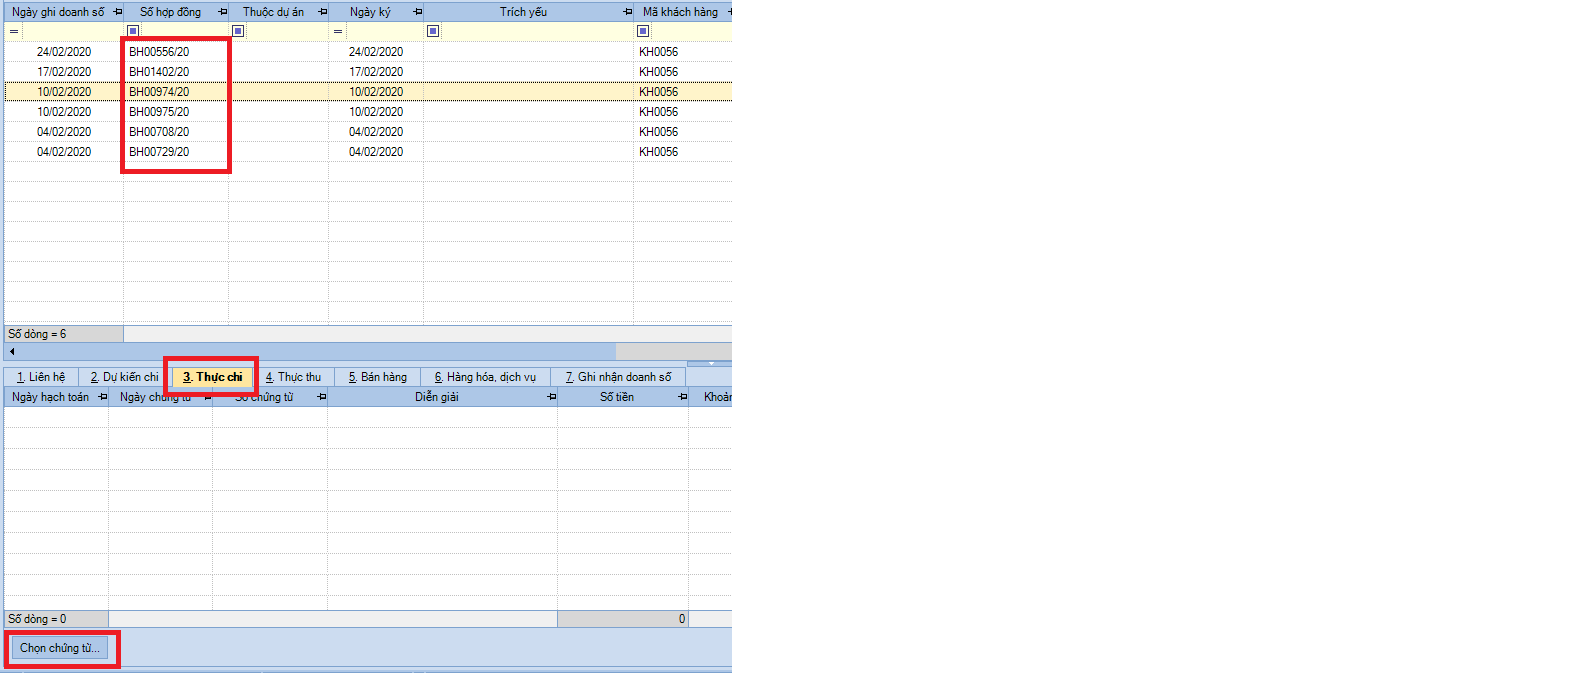Pin the Ngày hạch toán column
Screen dimensions: 1593x686
(102, 397)
